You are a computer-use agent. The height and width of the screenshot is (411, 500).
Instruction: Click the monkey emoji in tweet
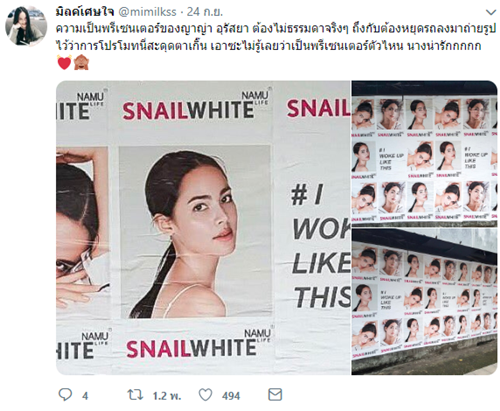(81, 62)
